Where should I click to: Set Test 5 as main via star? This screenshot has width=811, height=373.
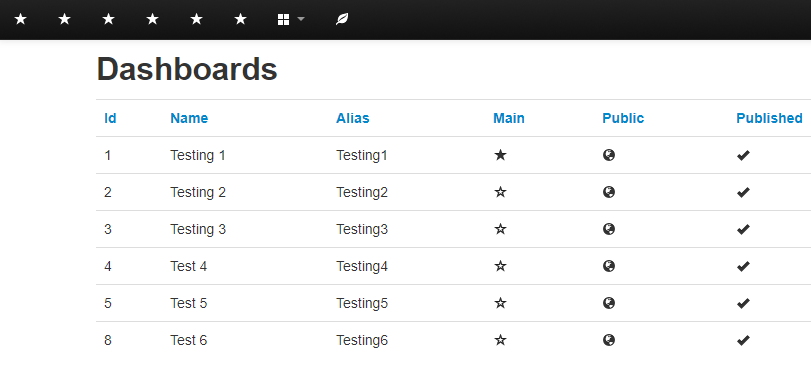(500, 303)
